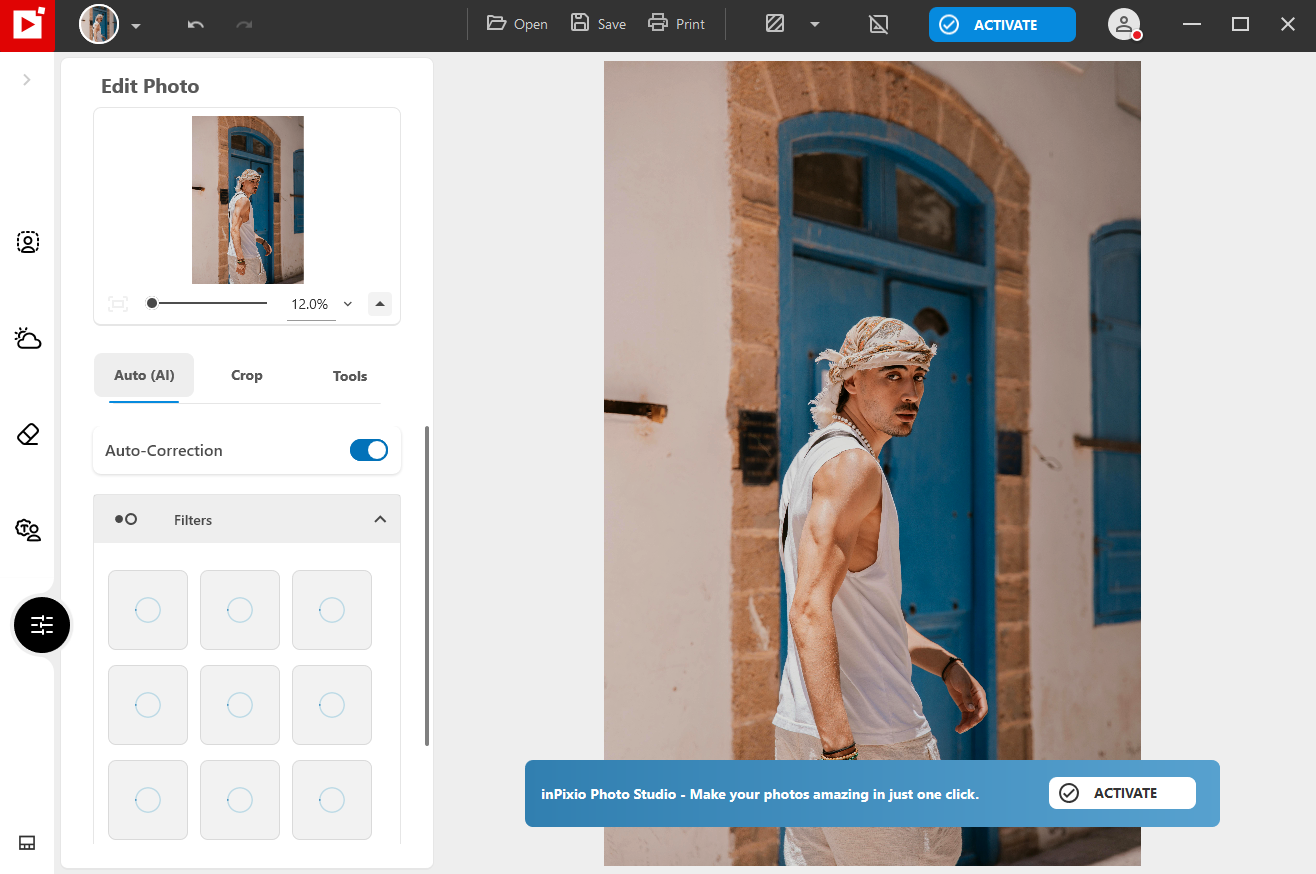Collapse the Filters section
1316x874 pixels.
click(380, 518)
